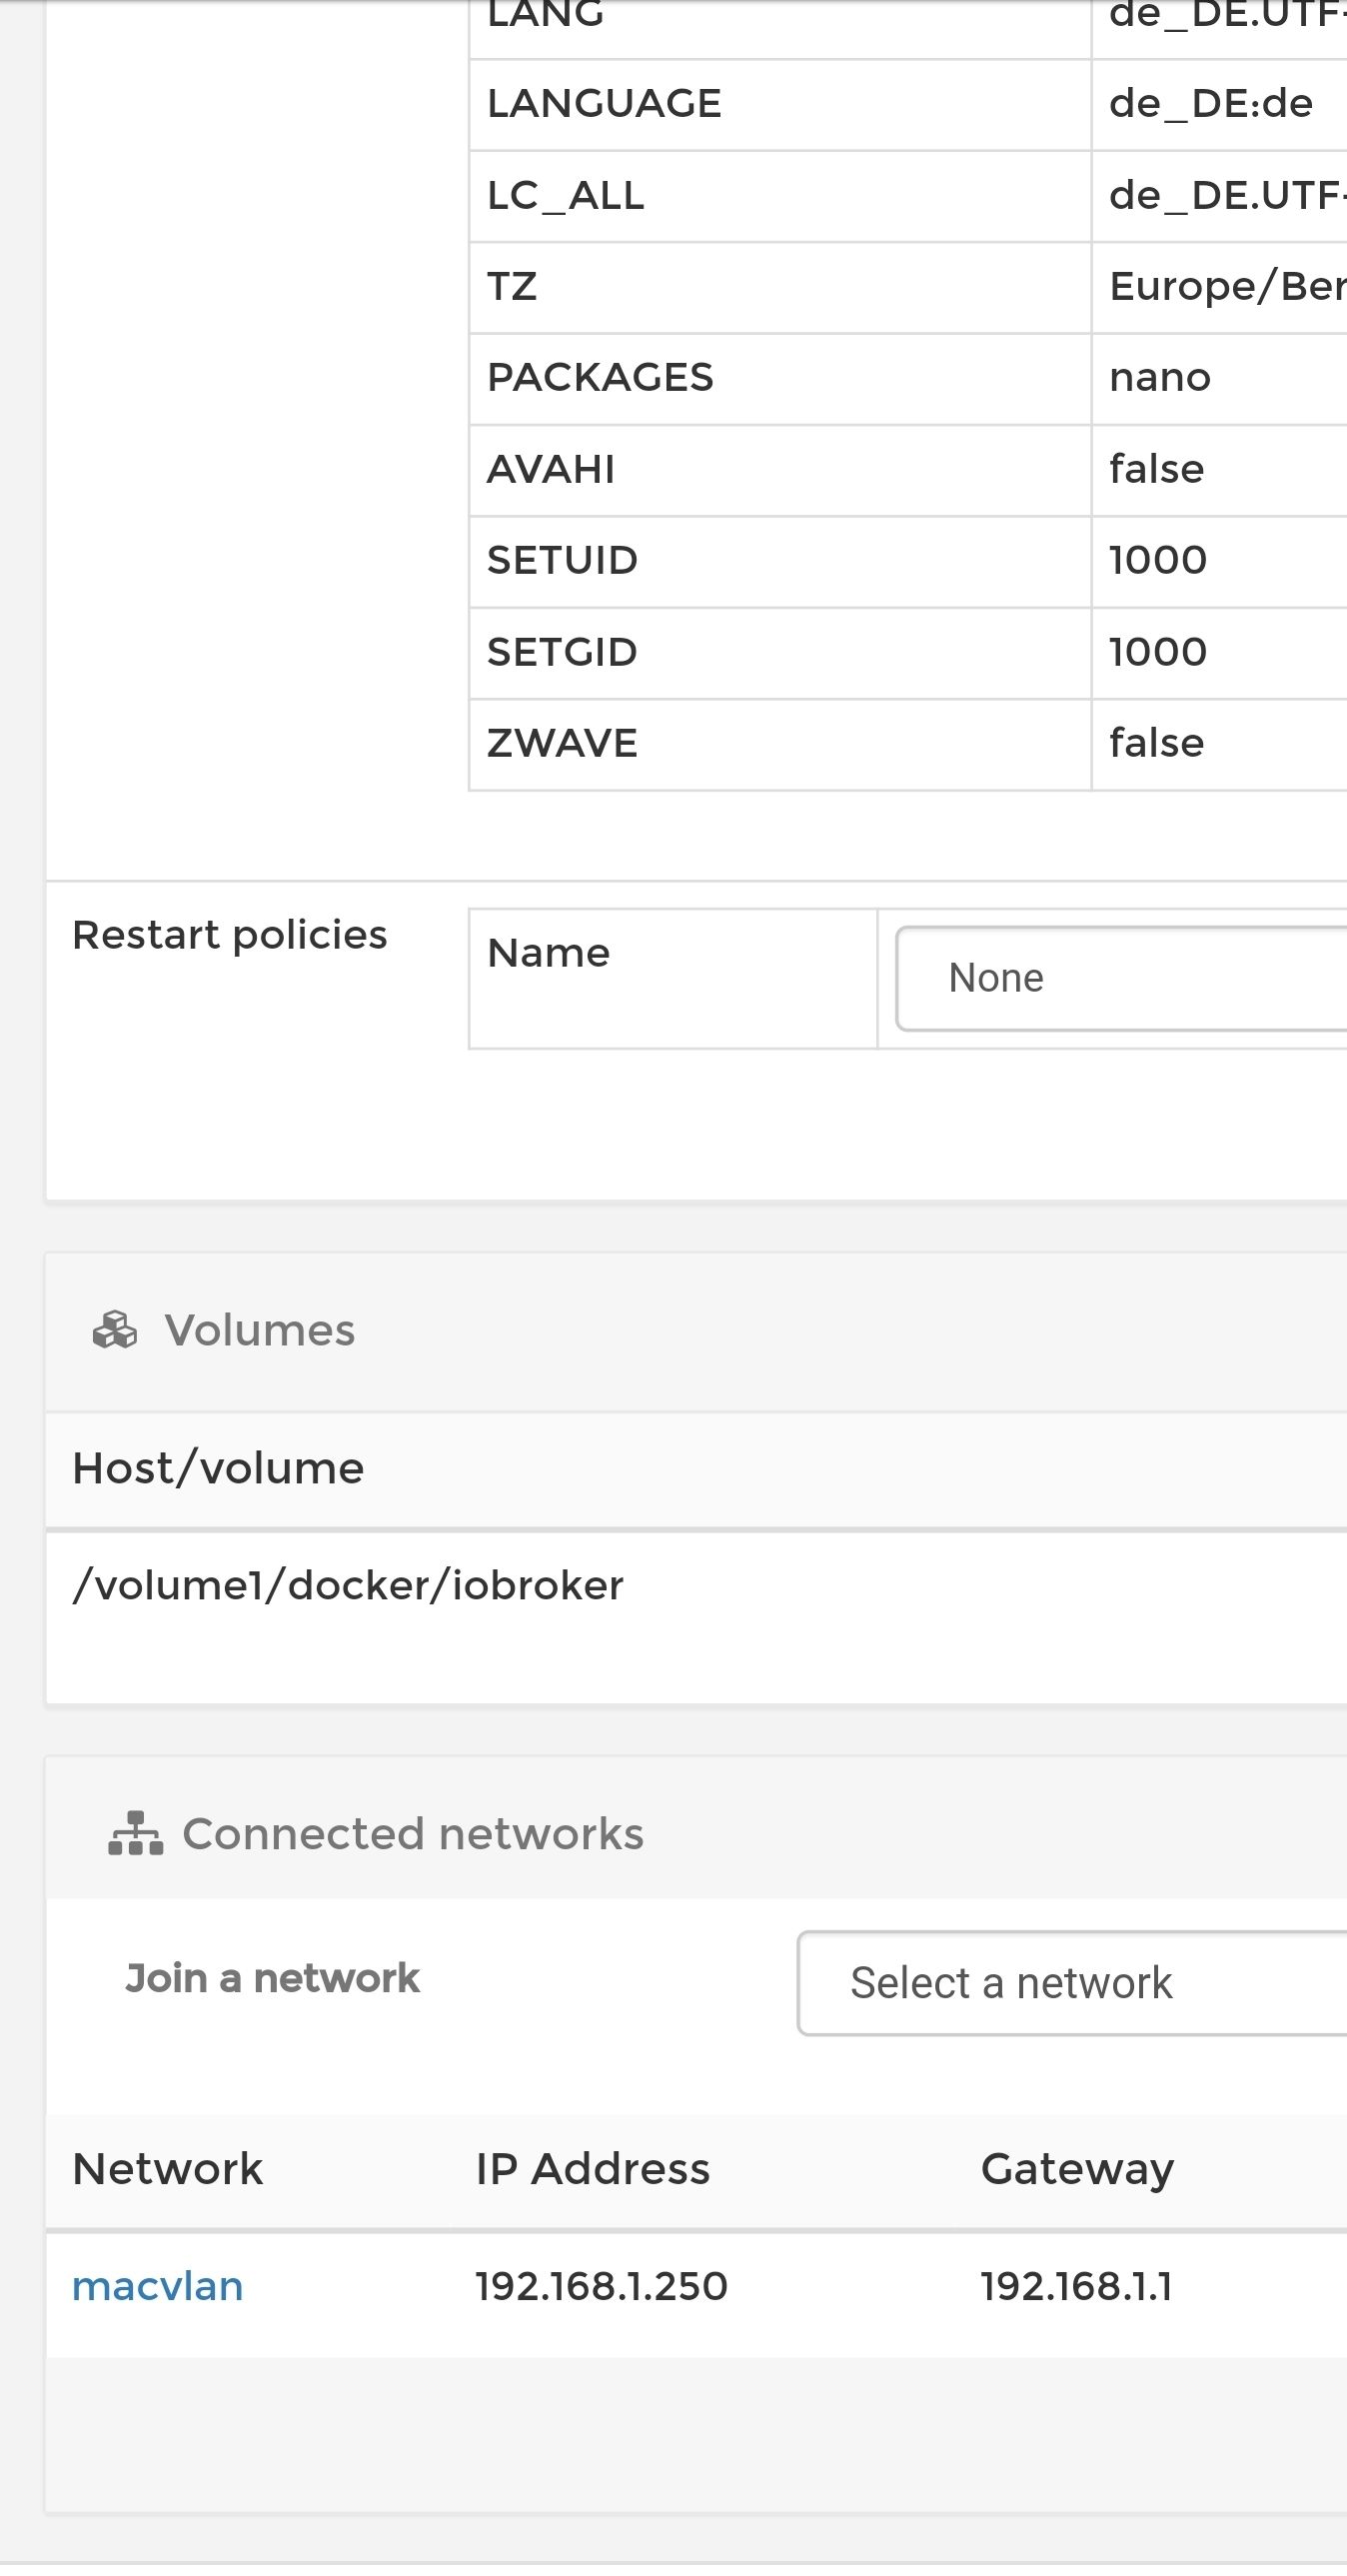Screen dimensions: 1347x2576
Task: Open the restart policy Name dropdown
Action: pyautogui.click(x=1120, y=978)
